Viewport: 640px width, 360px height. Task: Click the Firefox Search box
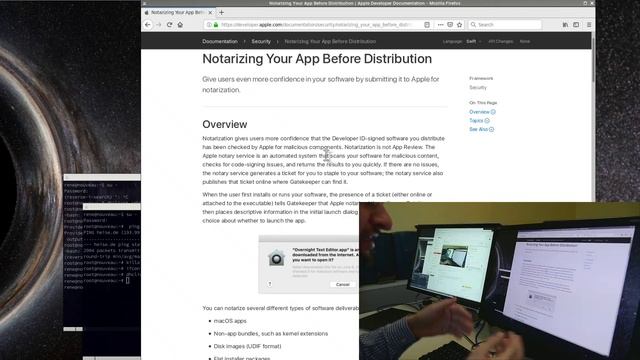point(505,25)
